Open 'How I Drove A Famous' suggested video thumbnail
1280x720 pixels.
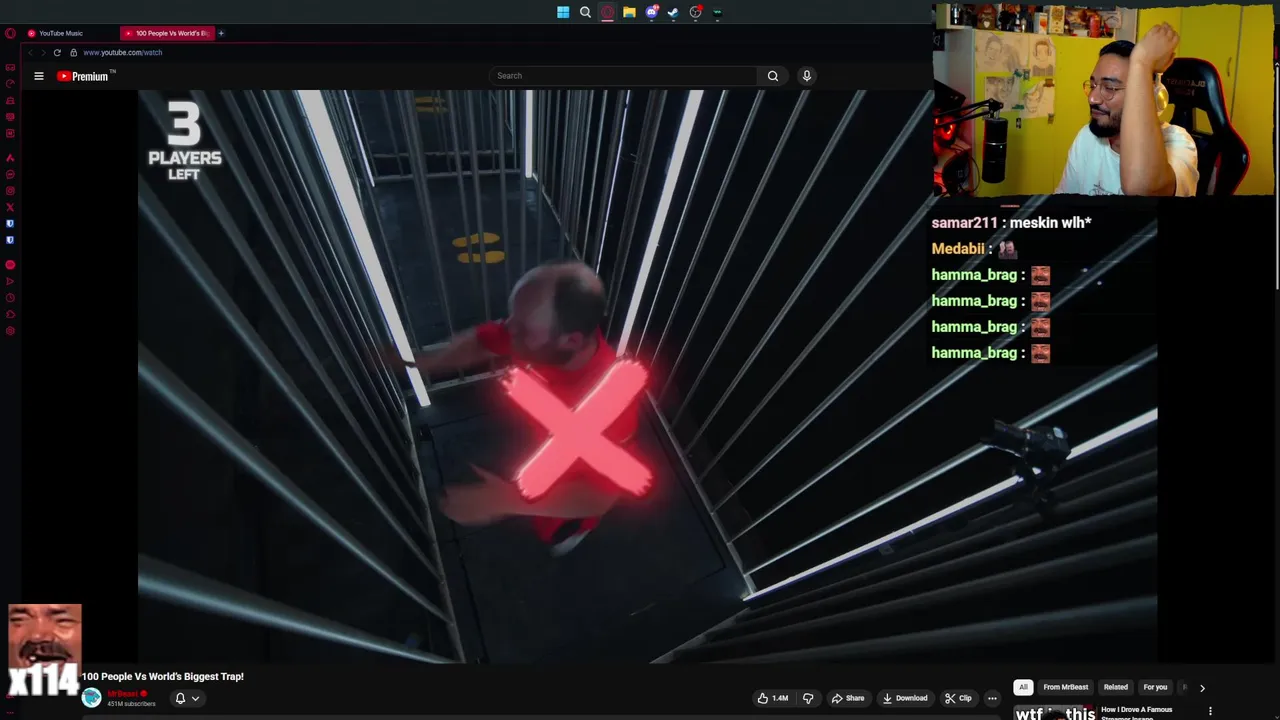[x=1054, y=713]
